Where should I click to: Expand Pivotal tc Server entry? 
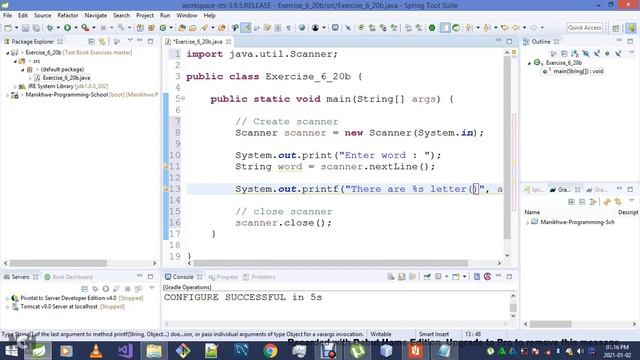coord(7,298)
